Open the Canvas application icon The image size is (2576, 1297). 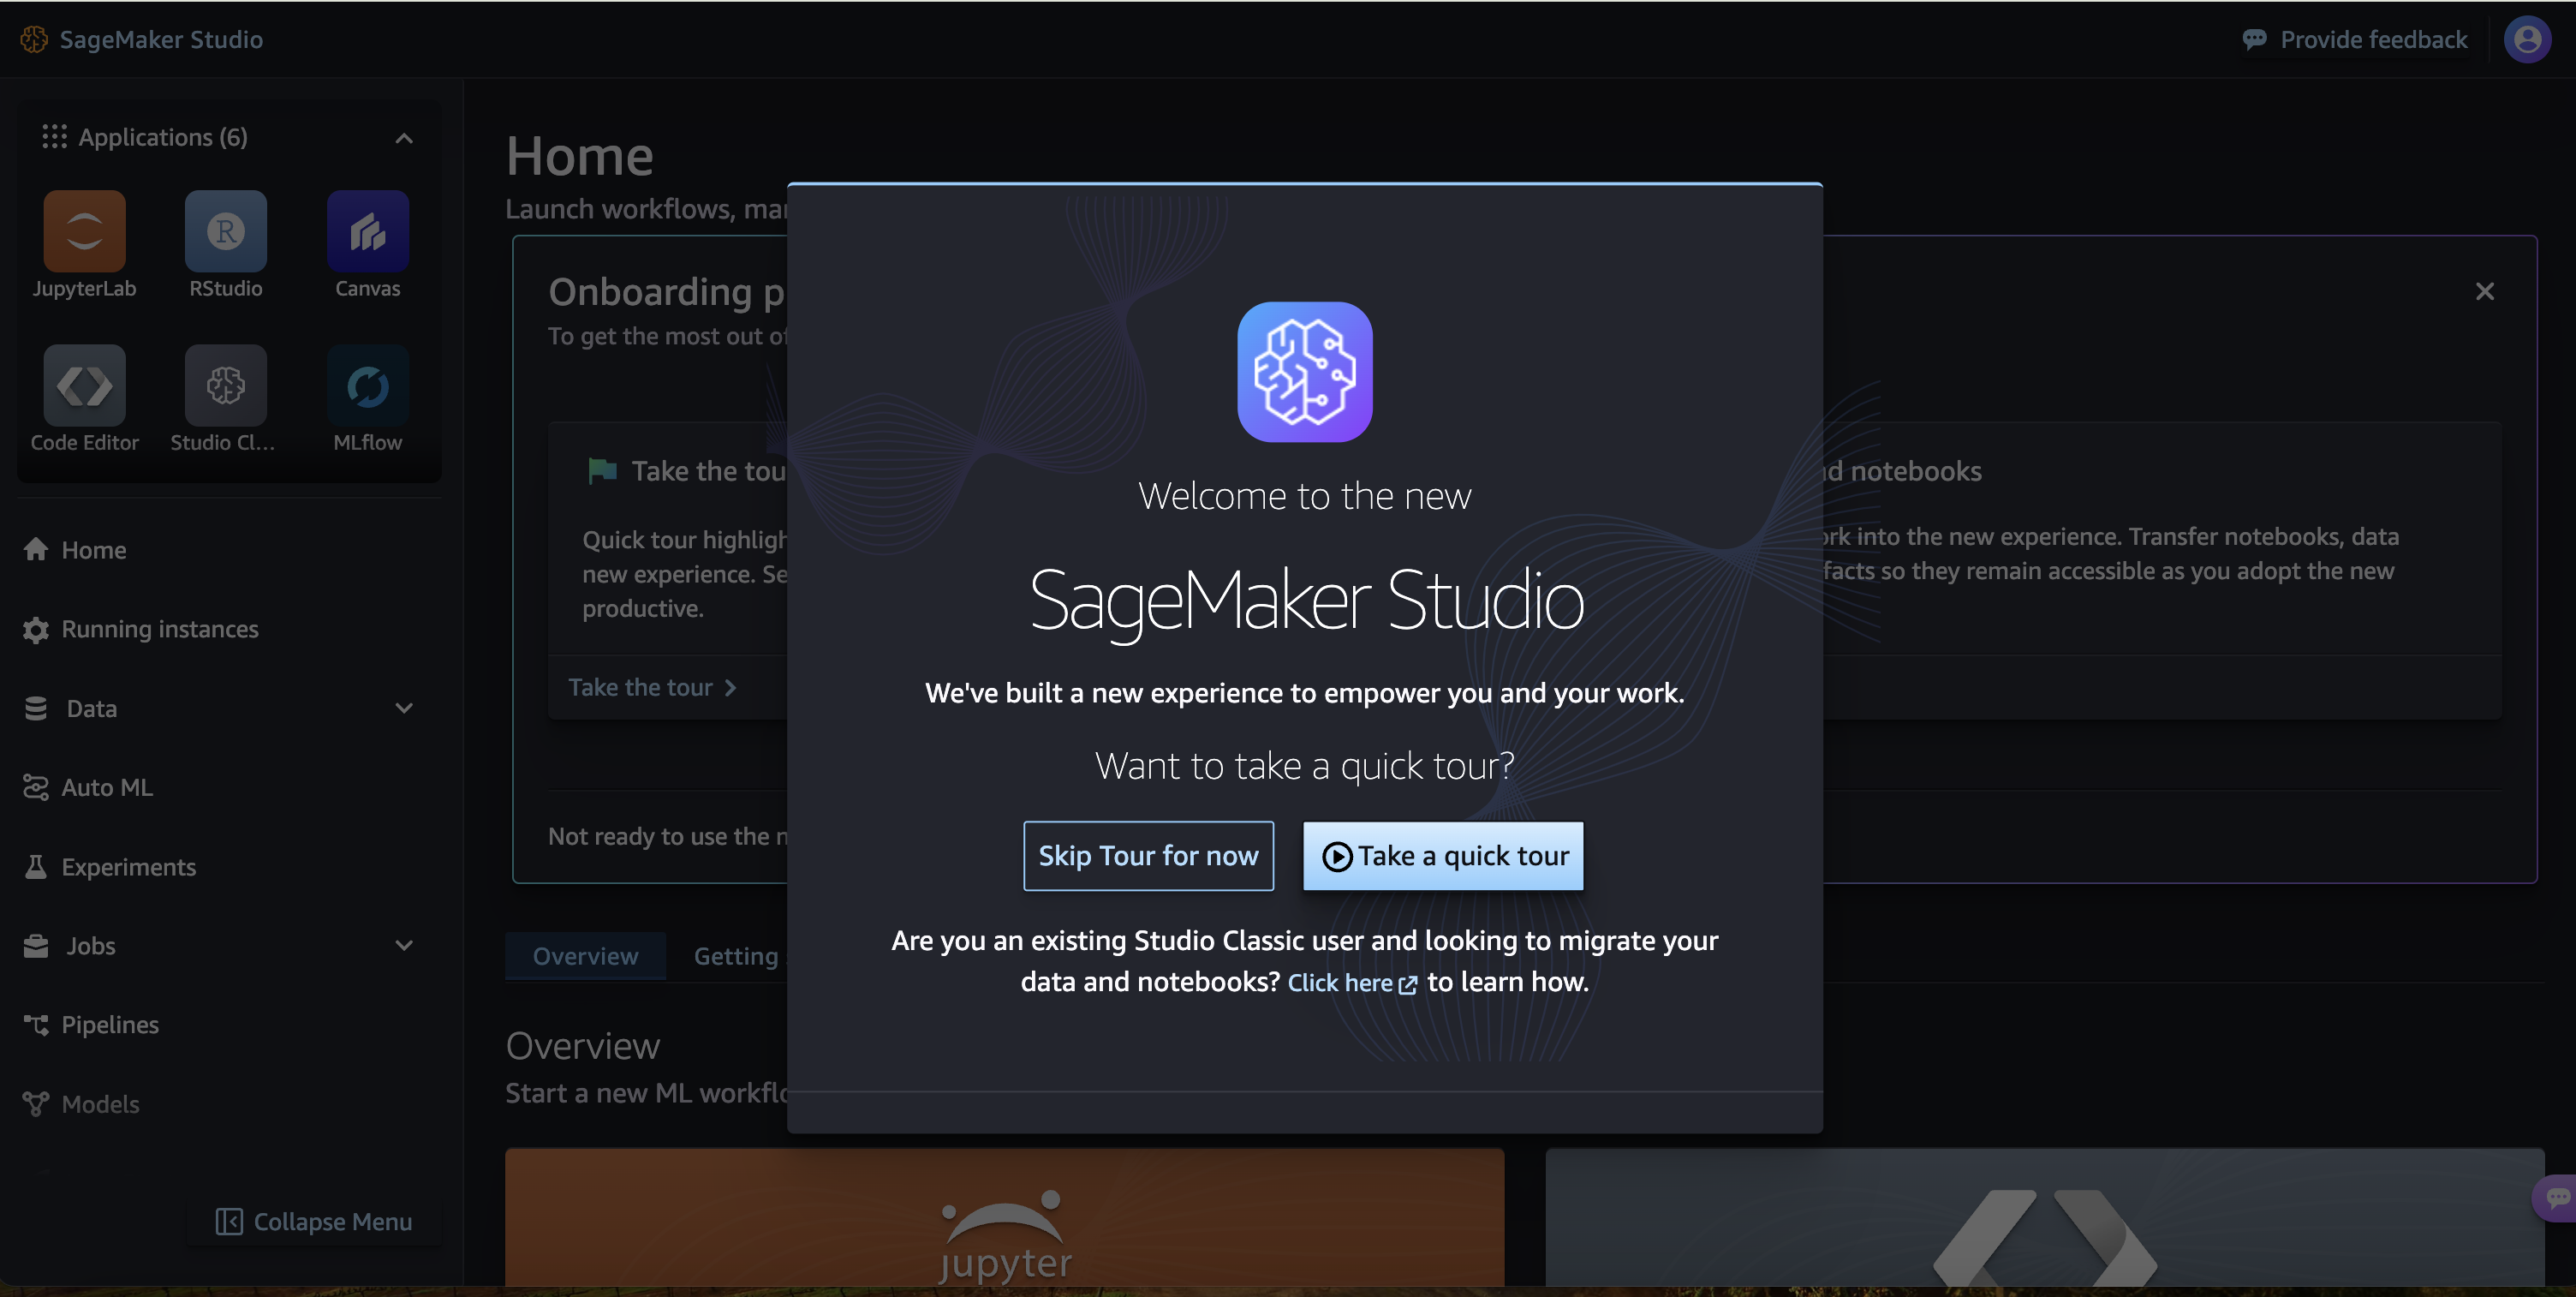(367, 231)
